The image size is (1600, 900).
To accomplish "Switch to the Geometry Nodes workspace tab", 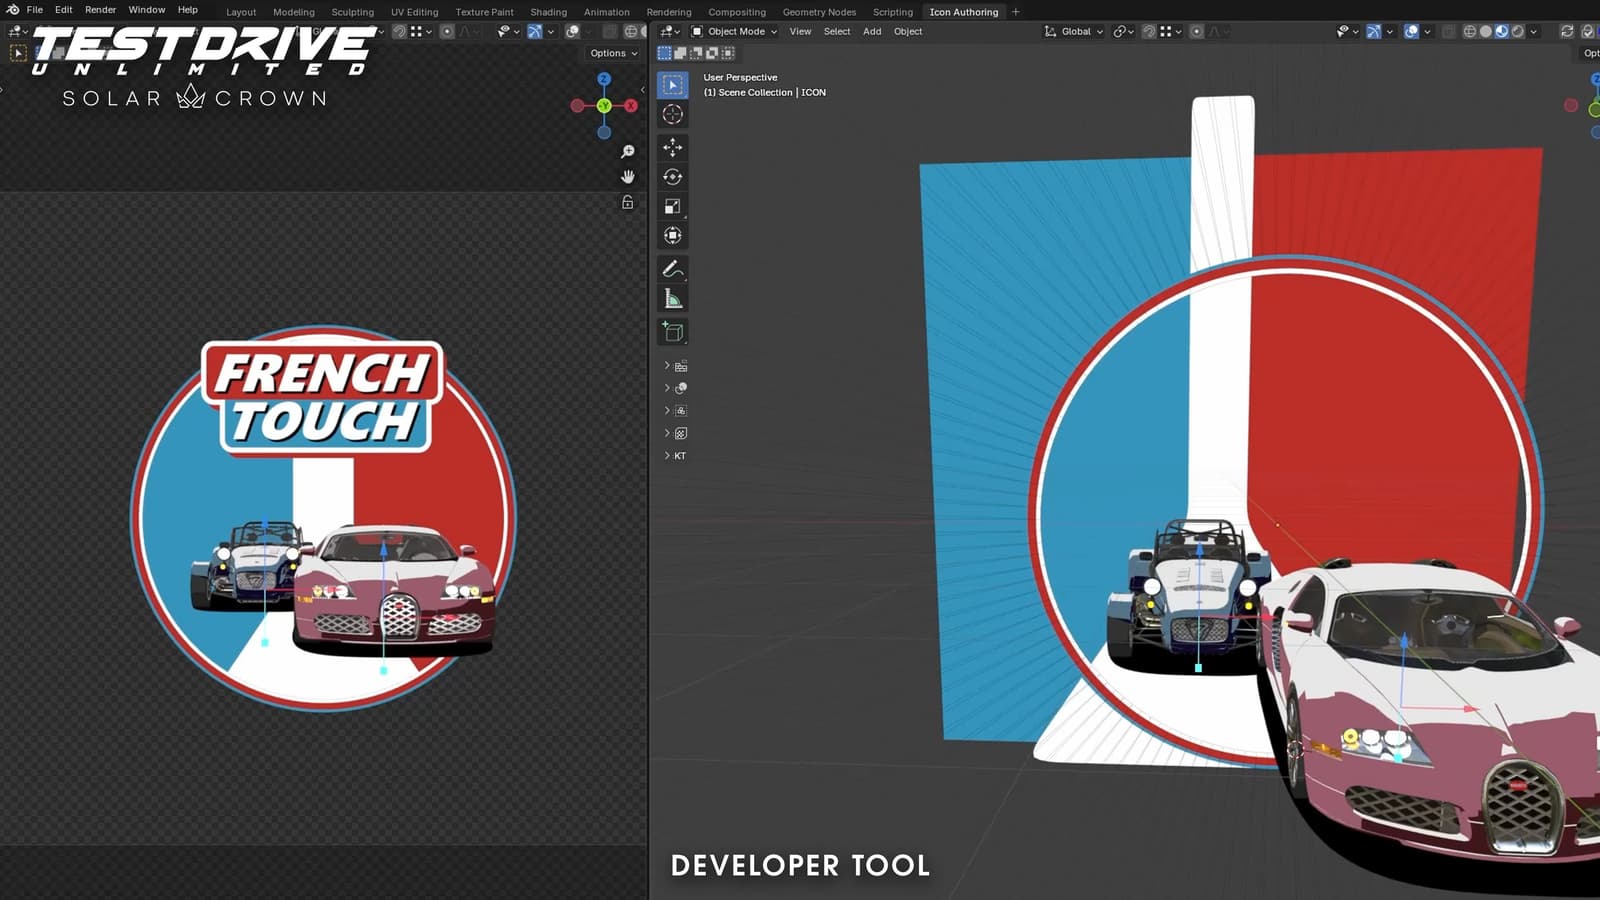I will tap(819, 12).
